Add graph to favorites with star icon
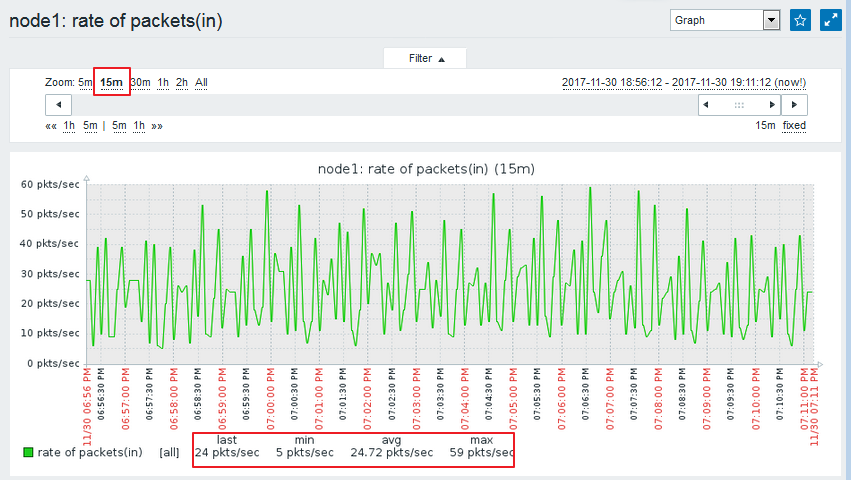The width and height of the screenshot is (851, 480). (x=800, y=20)
